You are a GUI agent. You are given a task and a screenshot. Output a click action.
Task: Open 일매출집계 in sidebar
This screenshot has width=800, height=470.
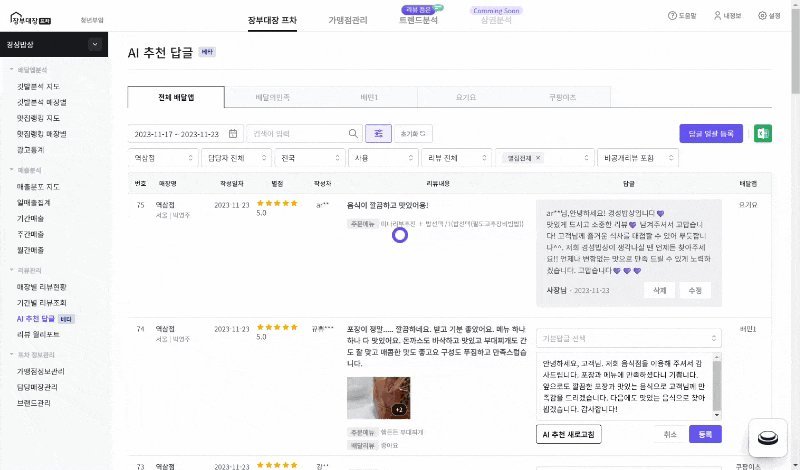[x=34, y=203]
